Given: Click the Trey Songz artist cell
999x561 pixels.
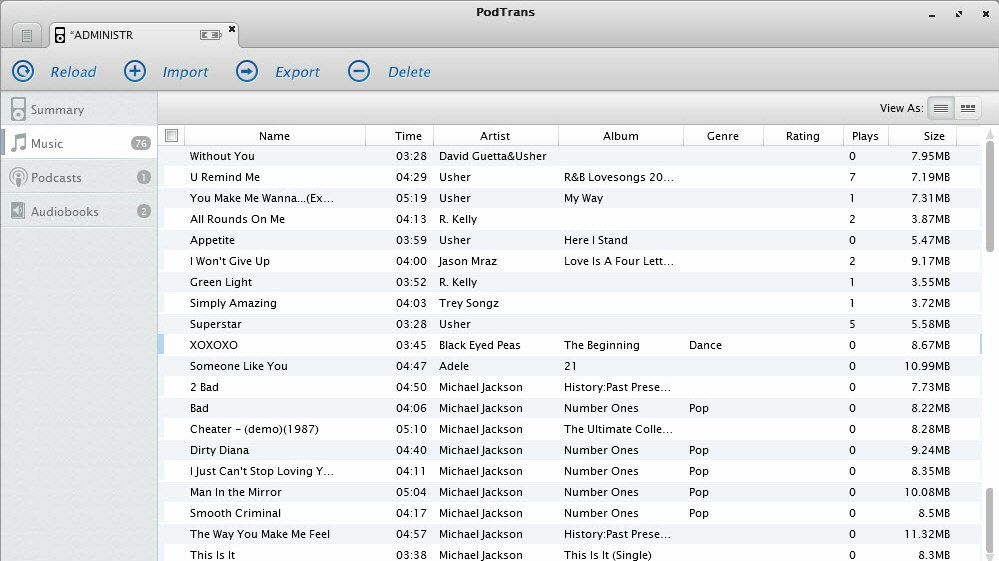Looking at the screenshot, I should pos(469,303).
